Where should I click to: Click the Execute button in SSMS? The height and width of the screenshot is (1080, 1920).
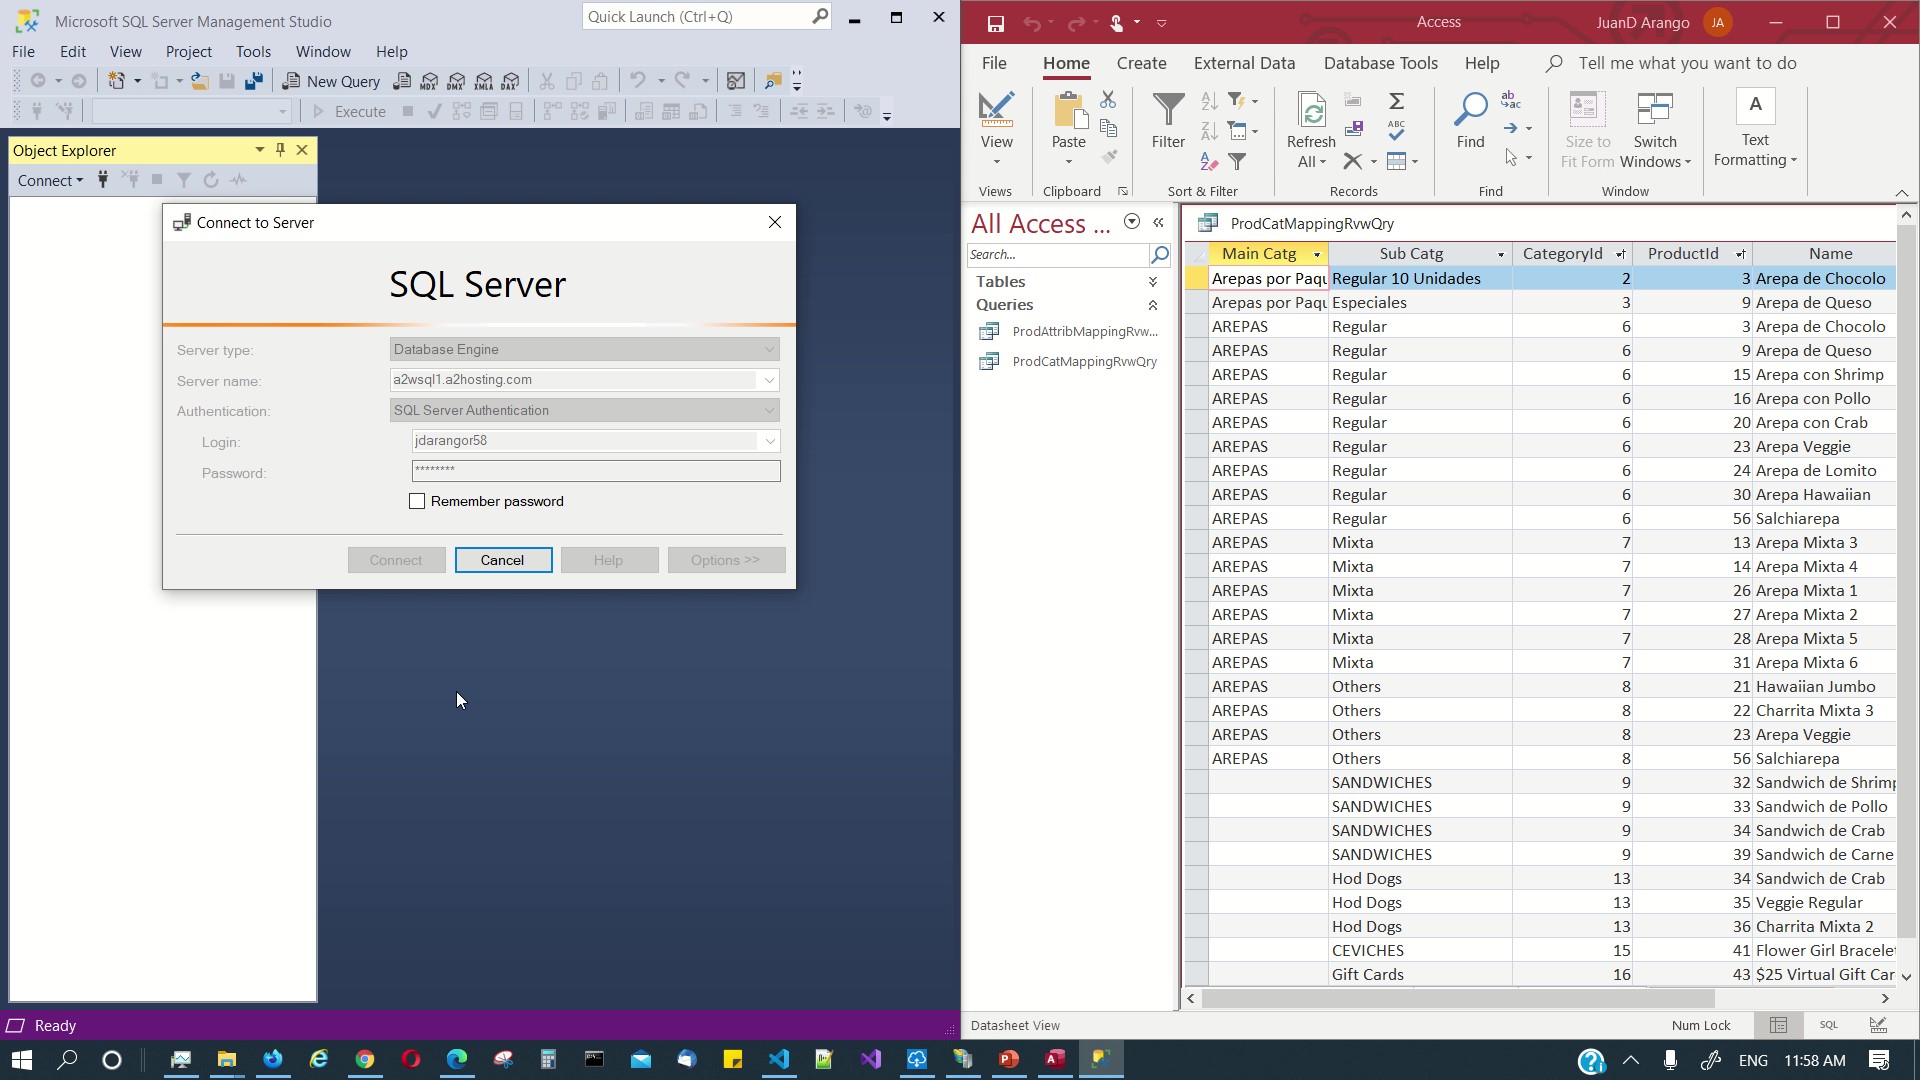pos(349,111)
